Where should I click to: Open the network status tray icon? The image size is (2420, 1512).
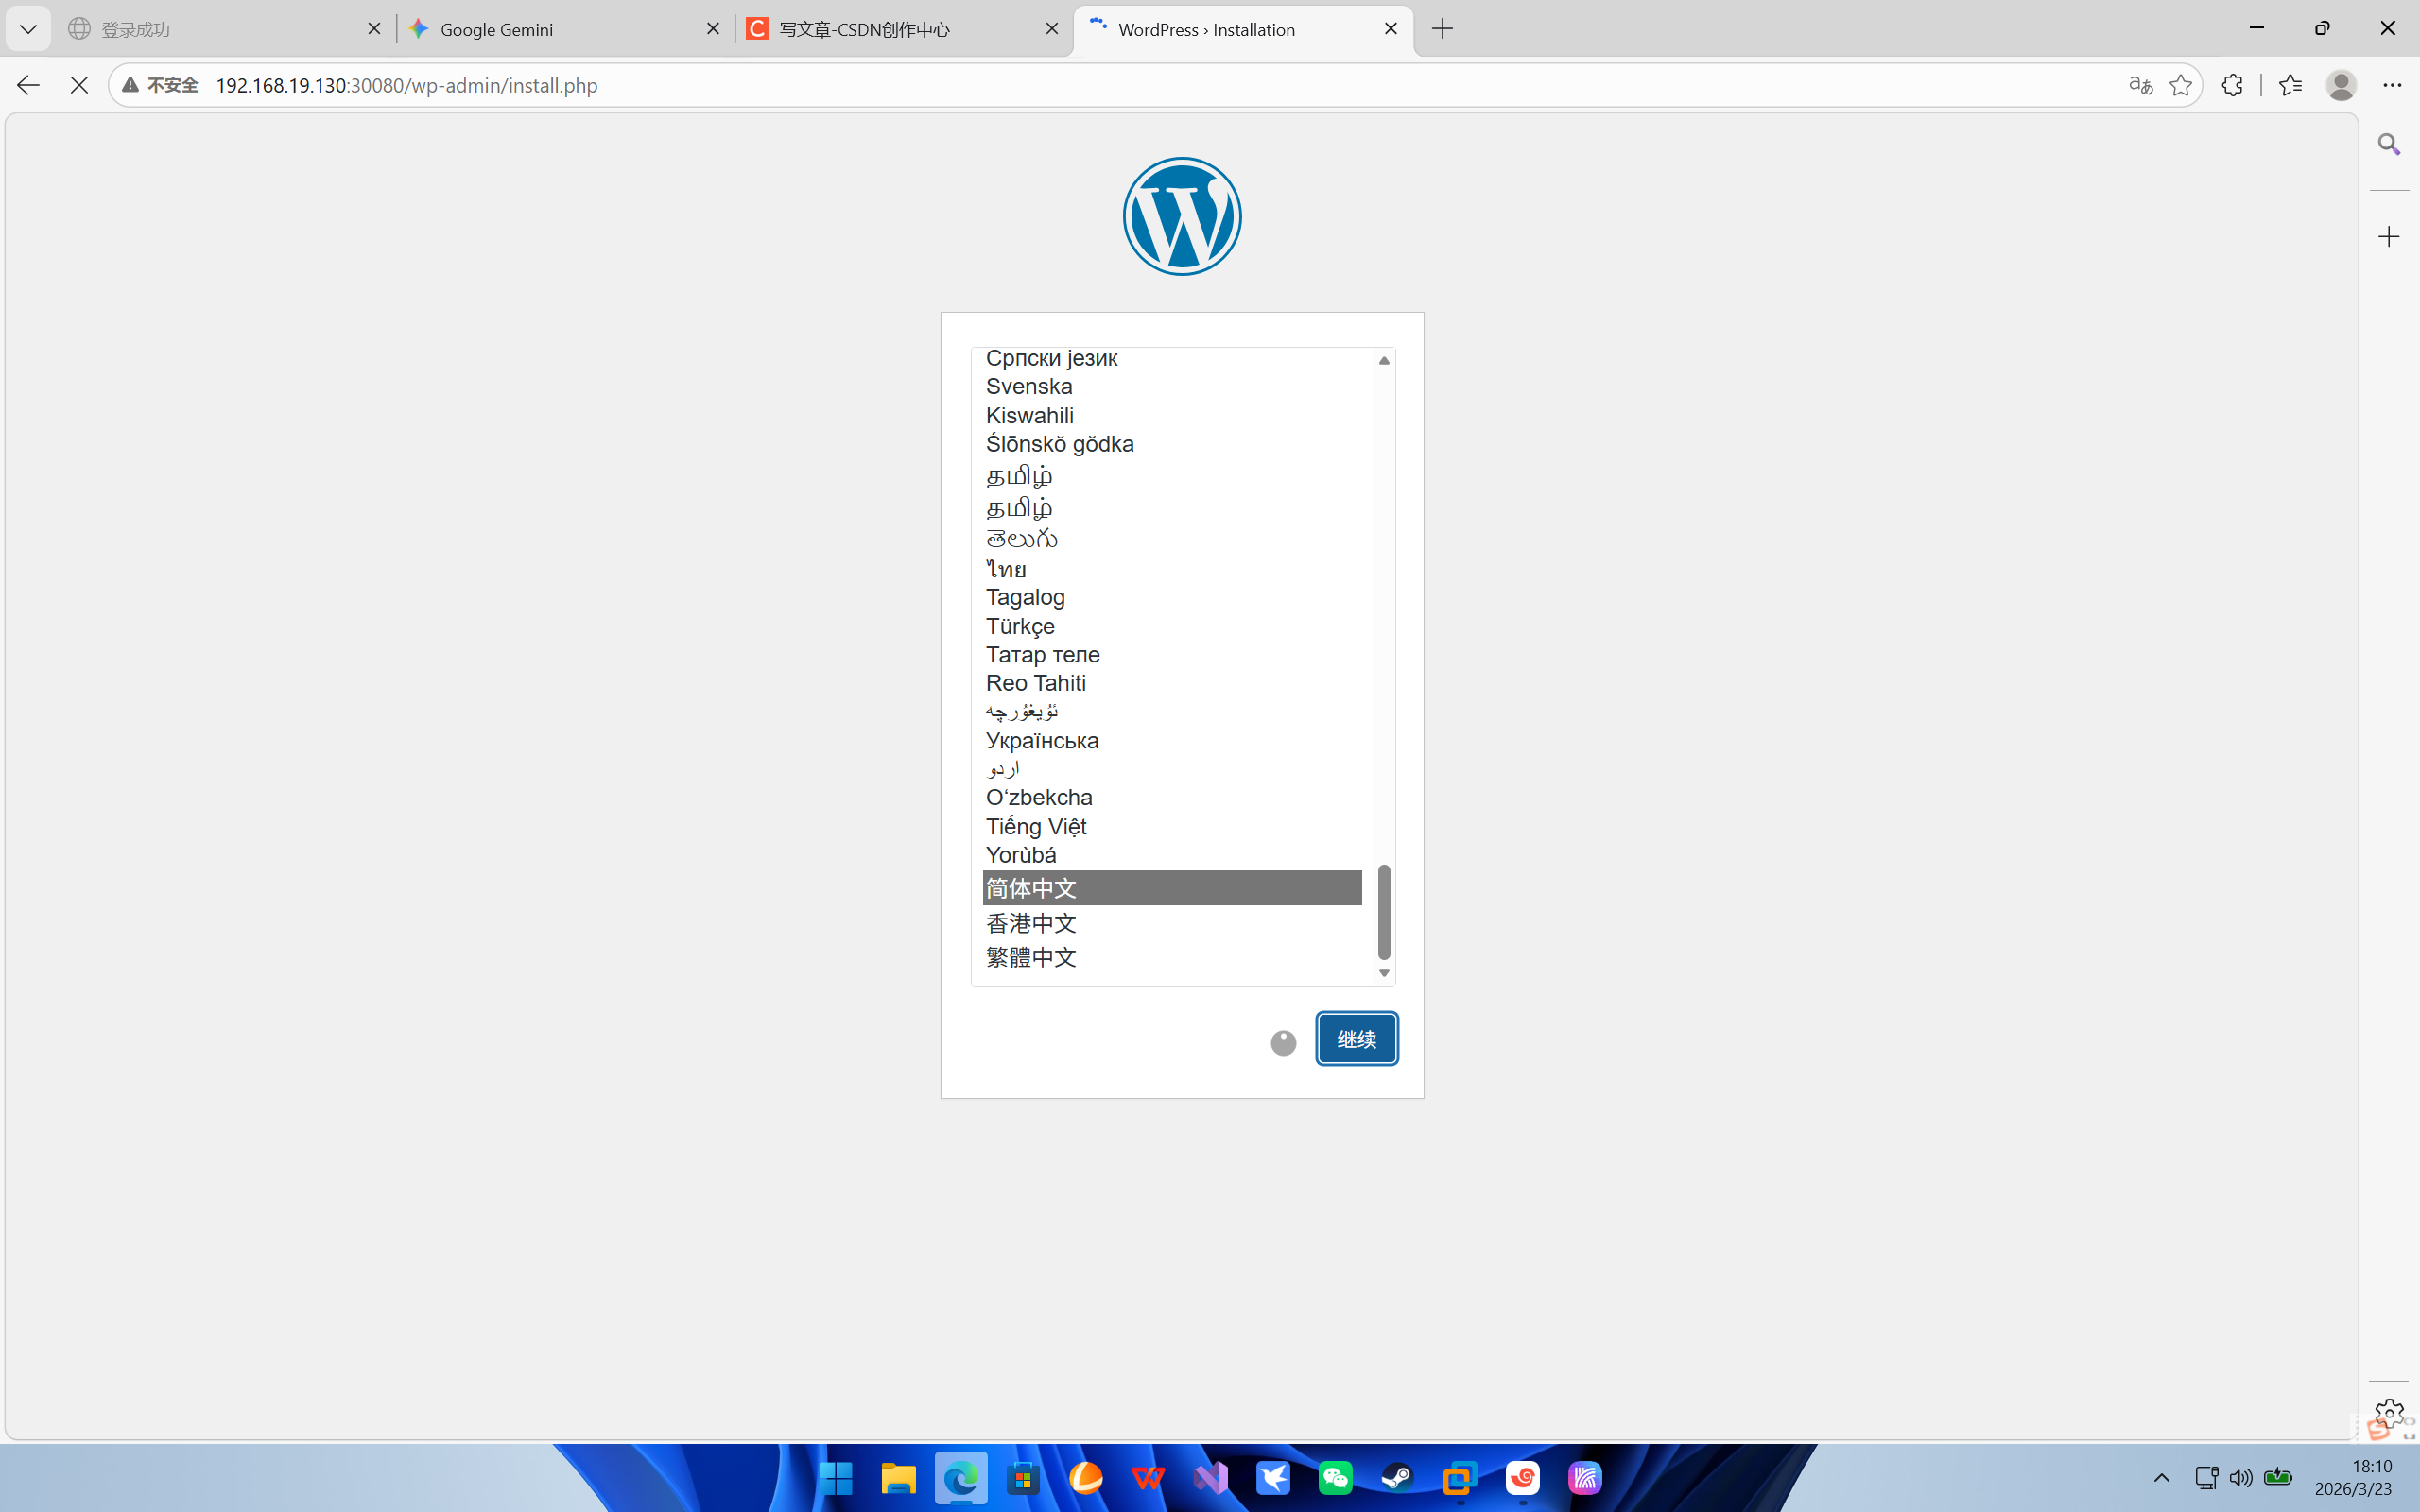click(2206, 1478)
